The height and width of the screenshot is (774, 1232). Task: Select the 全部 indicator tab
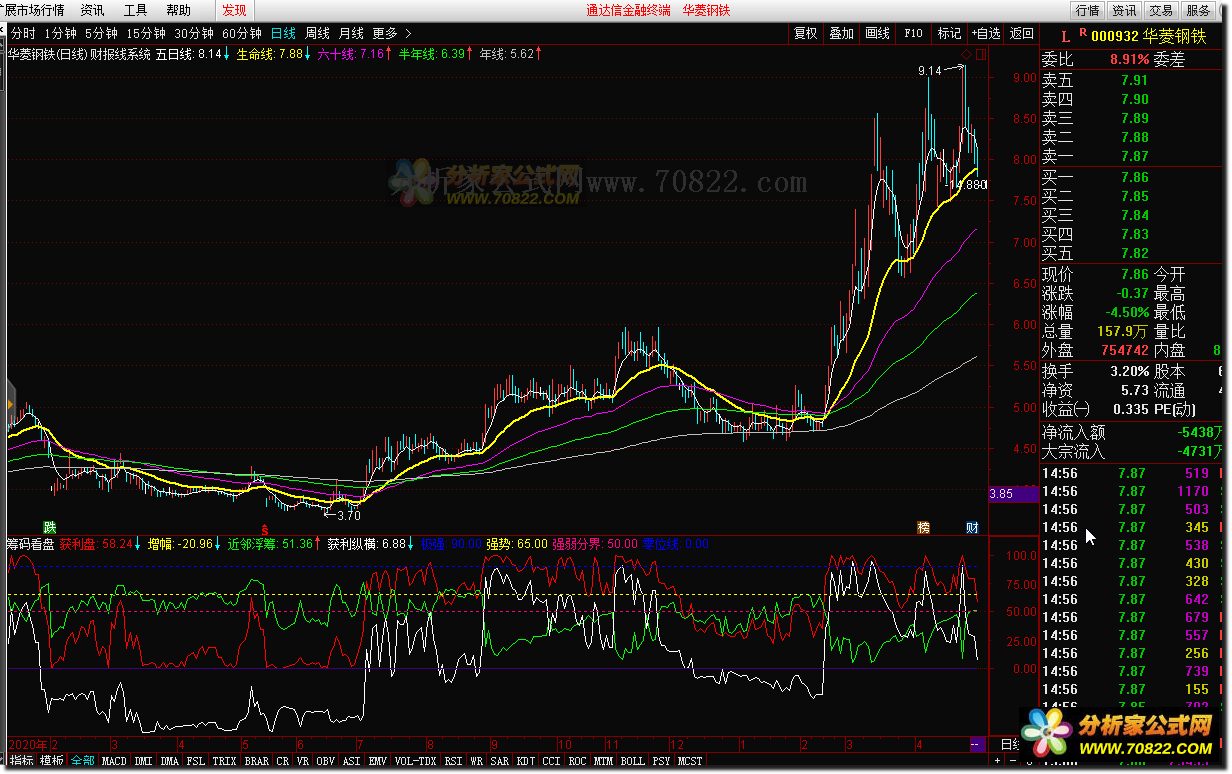coord(83,761)
